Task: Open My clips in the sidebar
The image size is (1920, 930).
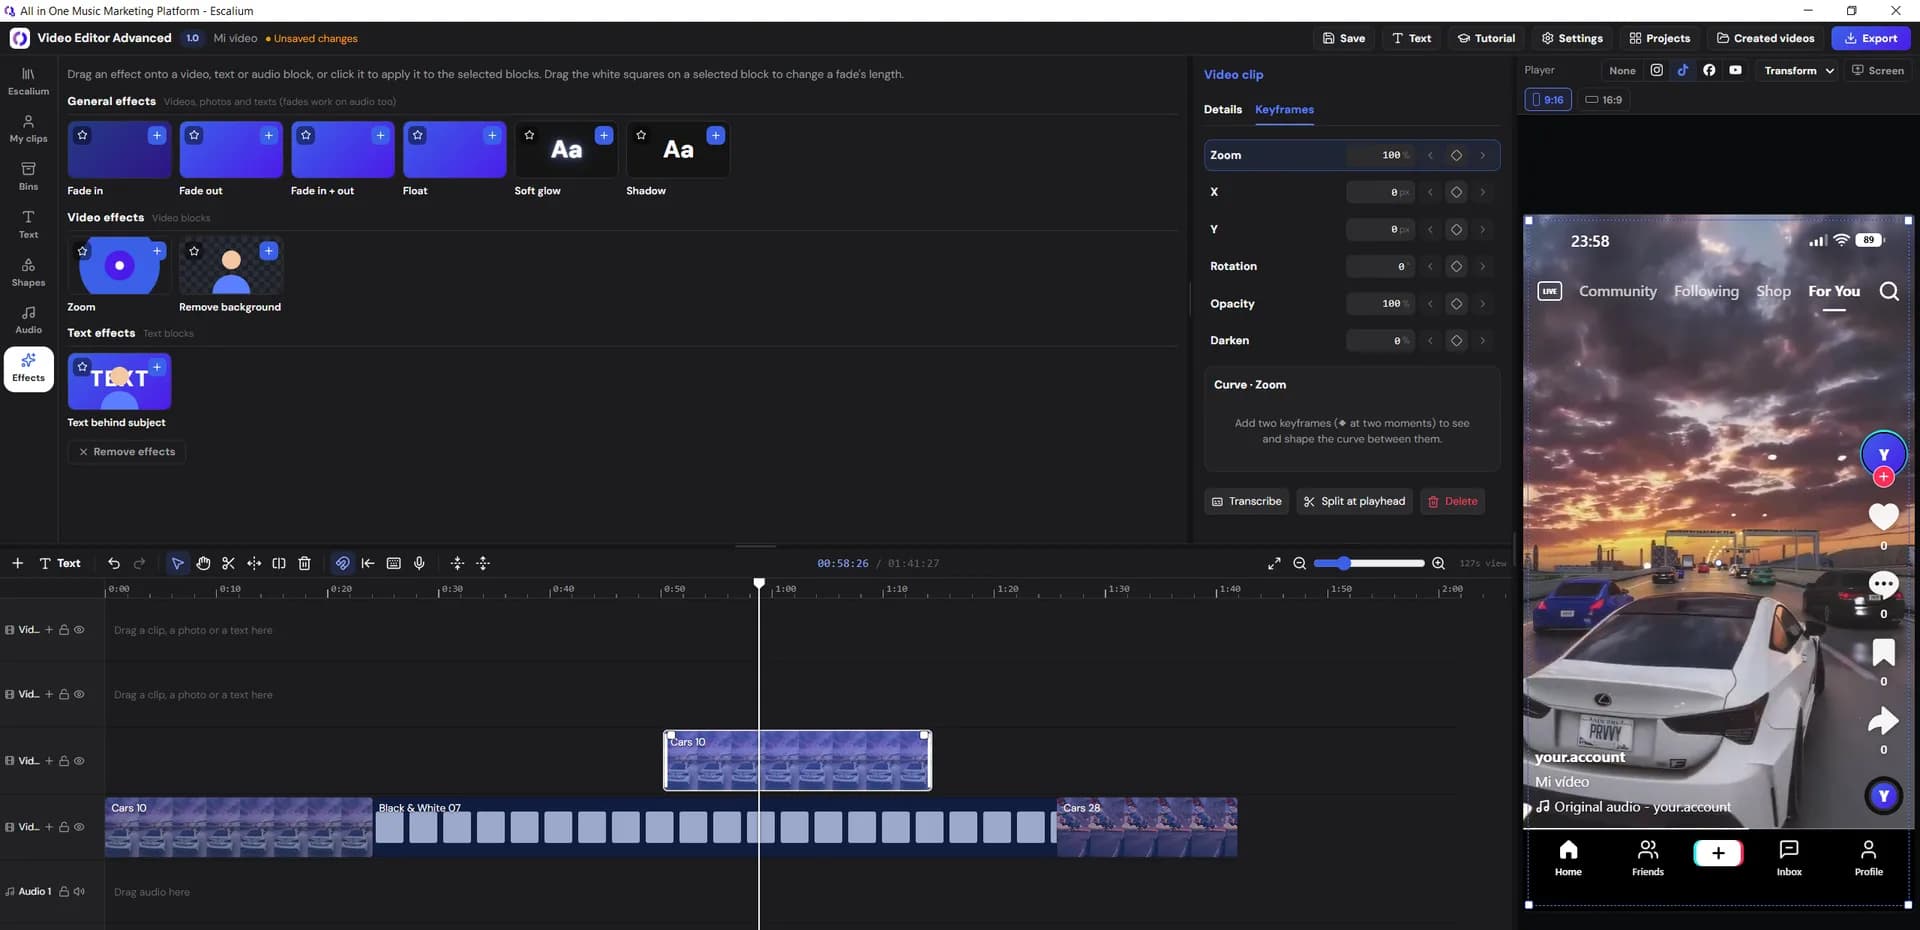Action: 28,129
